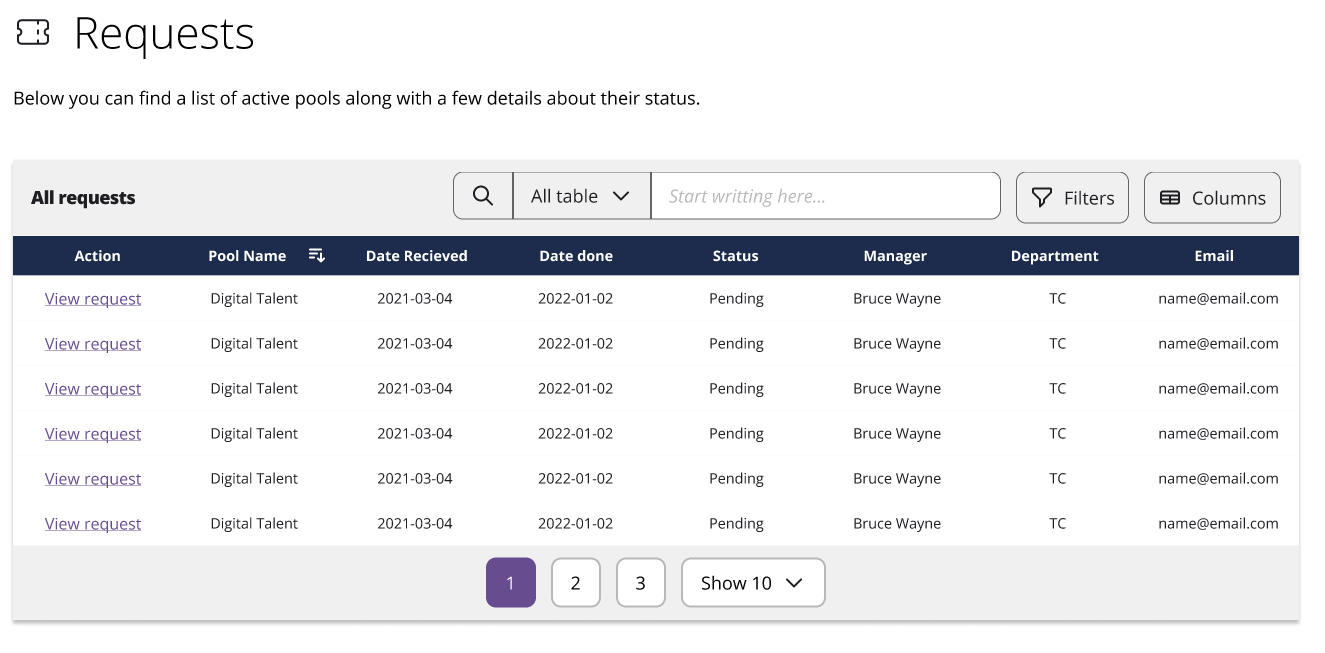Click the search magnifier icon button
Screen dimensions: 1325x653
pos(483,196)
